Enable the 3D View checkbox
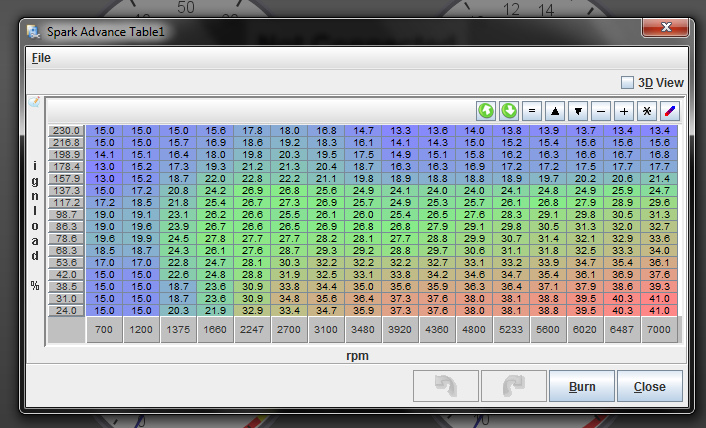Viewport: 706px width, 428px height. coord(627,83)
